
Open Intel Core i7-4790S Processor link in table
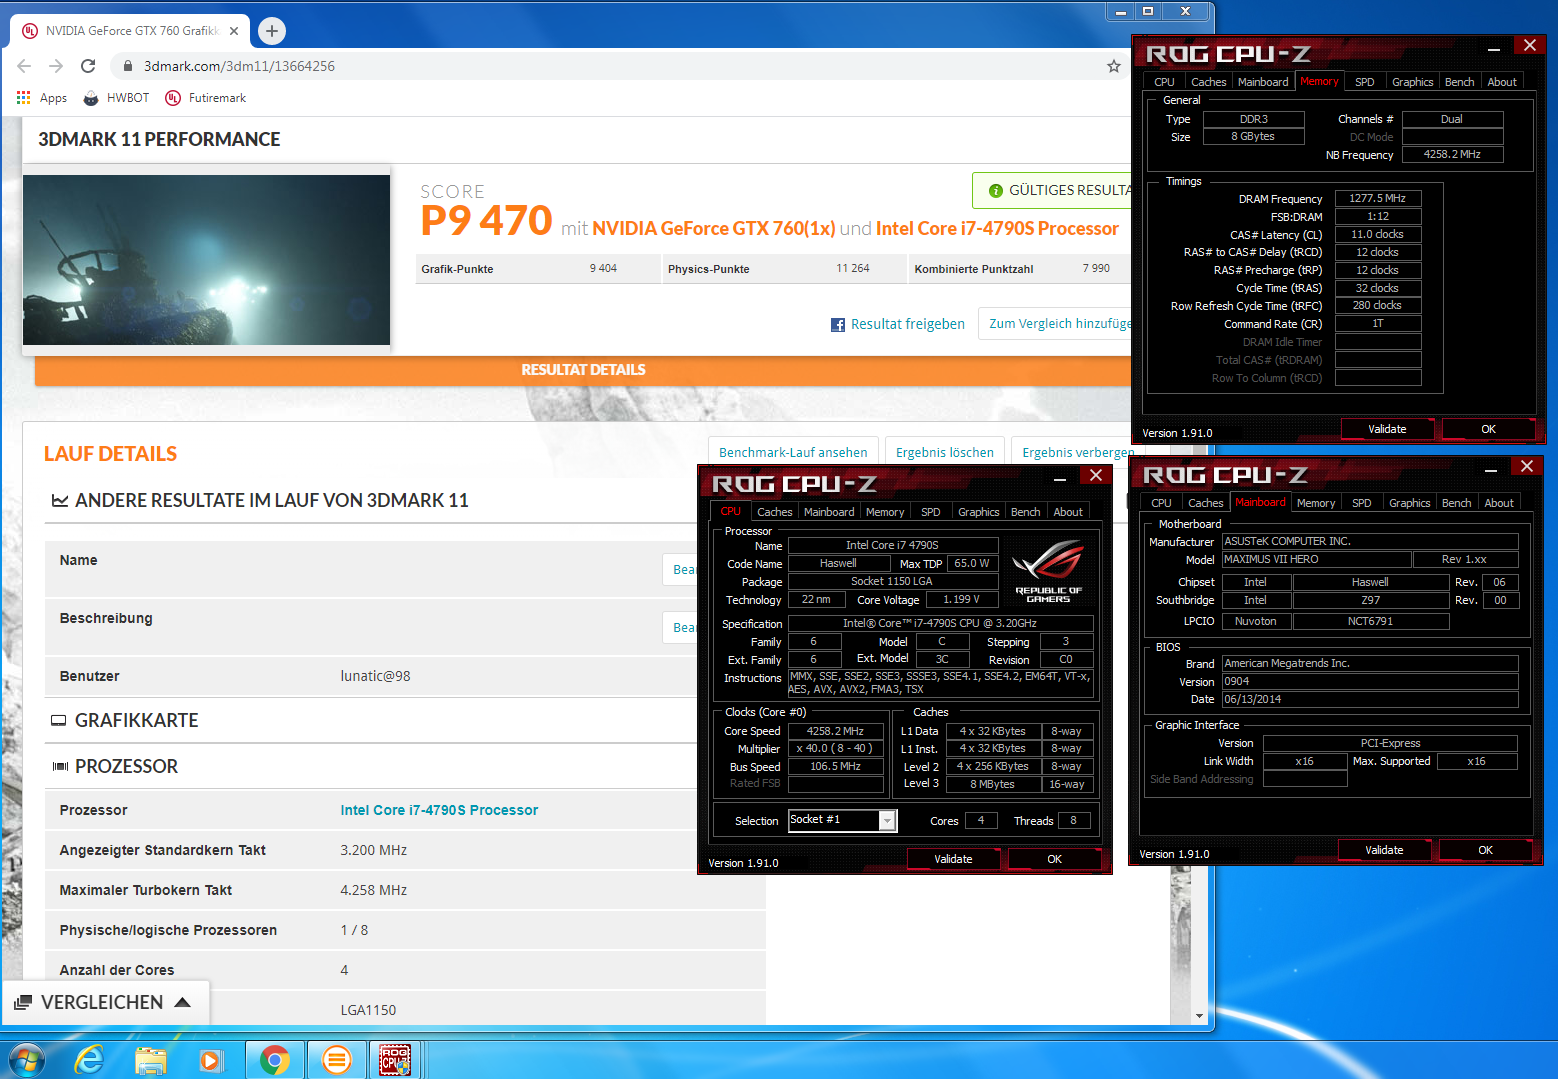pyautogui.click(x=439, y=810)
